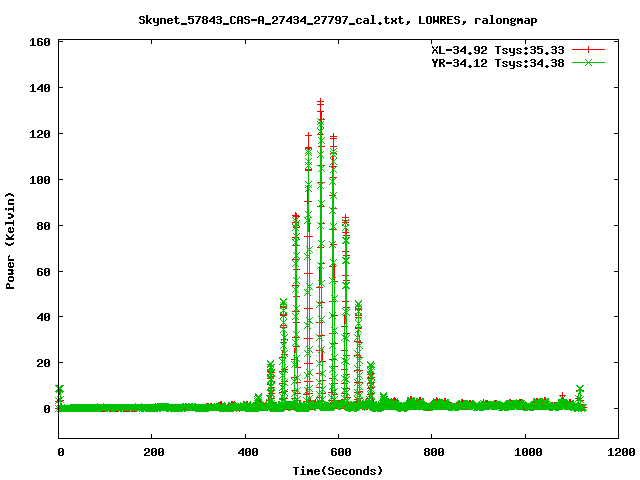Viewport: 640px width, 480px height.
Task: Click x-axis tick label 200
Action: [x=154, y=452]
